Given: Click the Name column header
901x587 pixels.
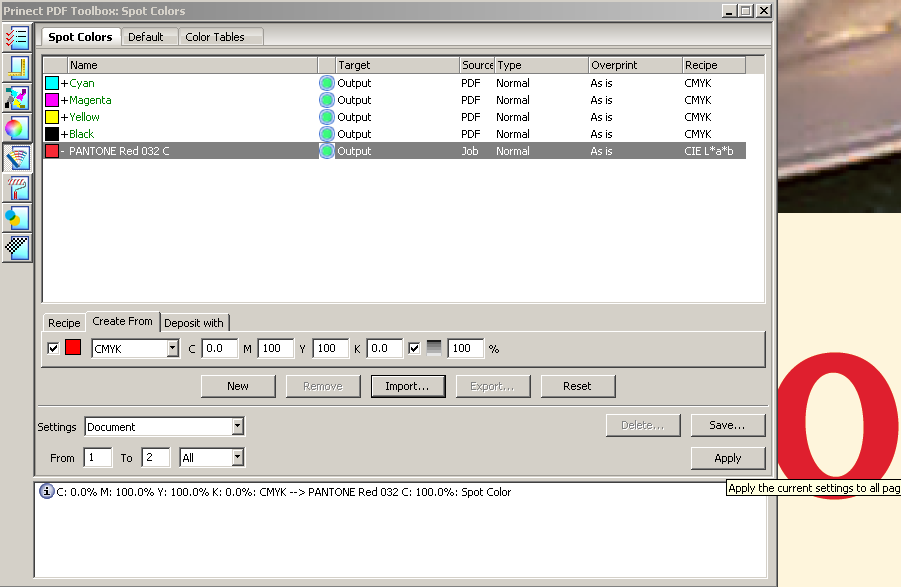Looking at the screenshot, I should 192,65.
